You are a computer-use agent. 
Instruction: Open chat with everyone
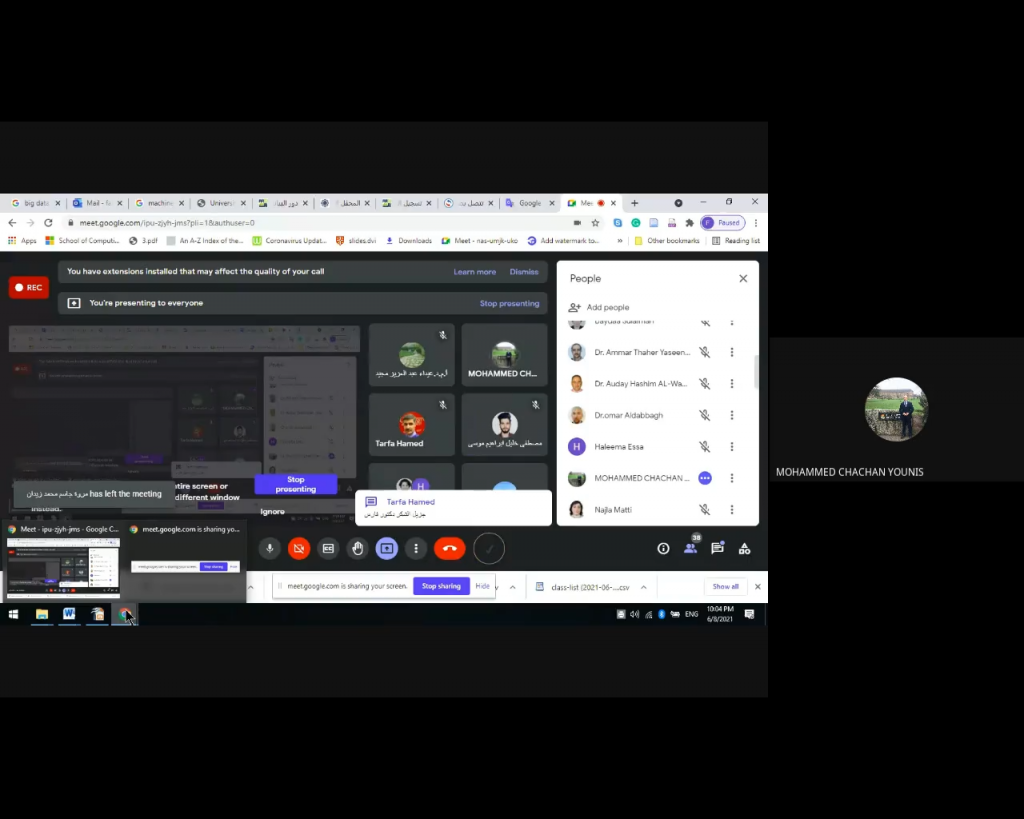coord(717,548)
